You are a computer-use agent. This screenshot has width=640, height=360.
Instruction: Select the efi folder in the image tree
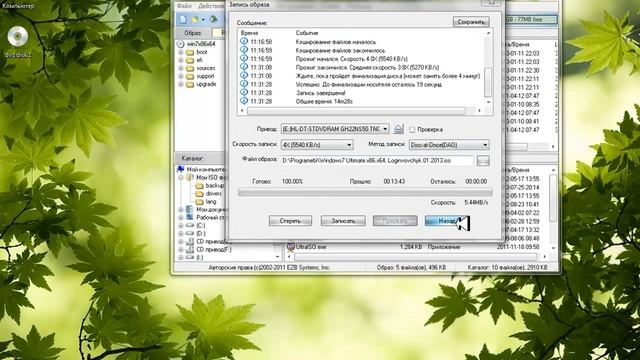pyautogui.click(x=200, y=60)
